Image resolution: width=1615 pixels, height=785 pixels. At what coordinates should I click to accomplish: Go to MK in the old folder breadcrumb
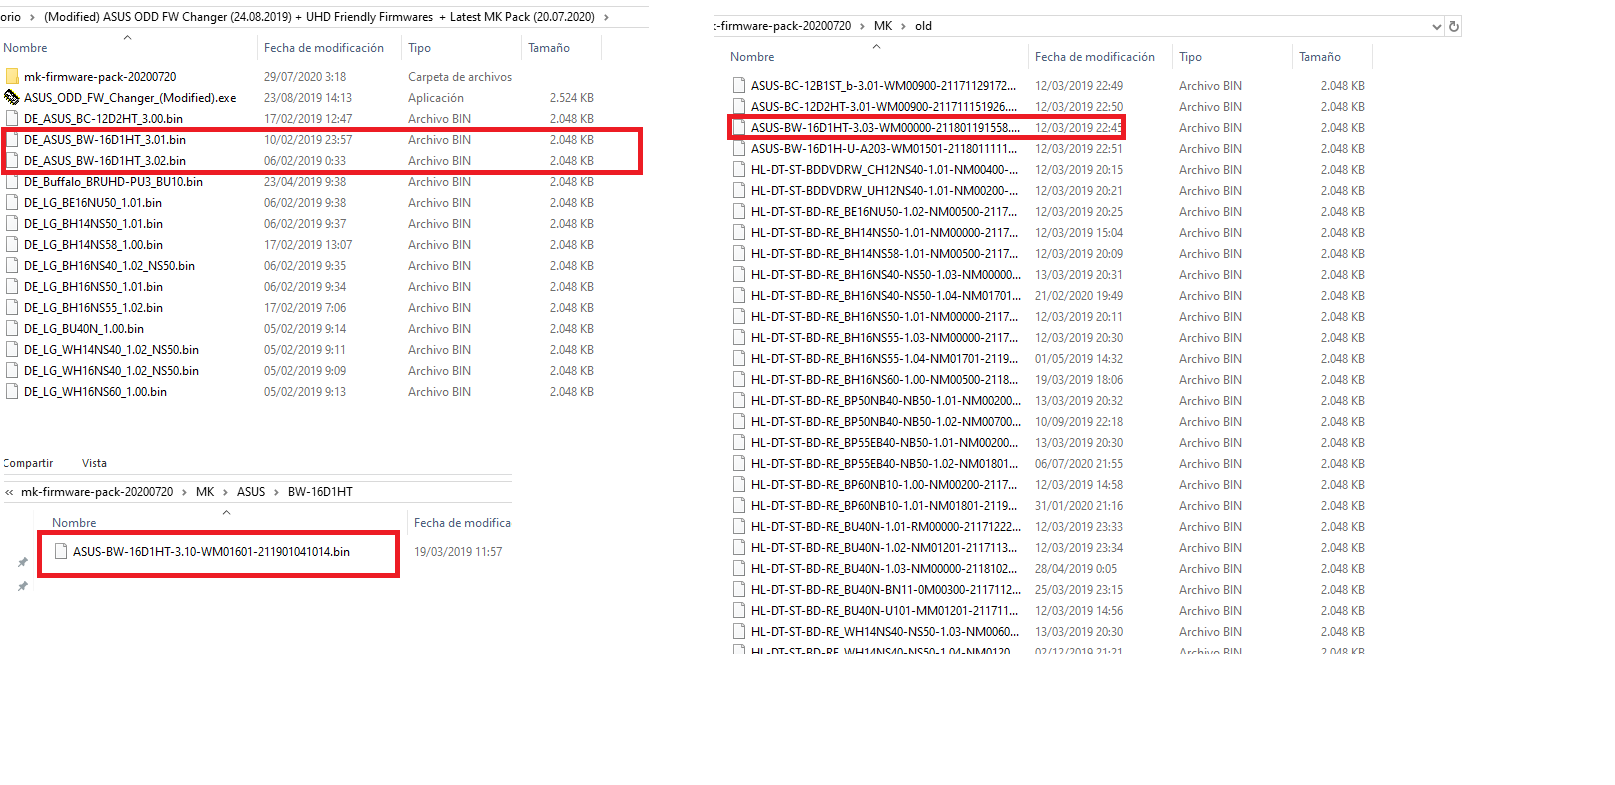883,26
